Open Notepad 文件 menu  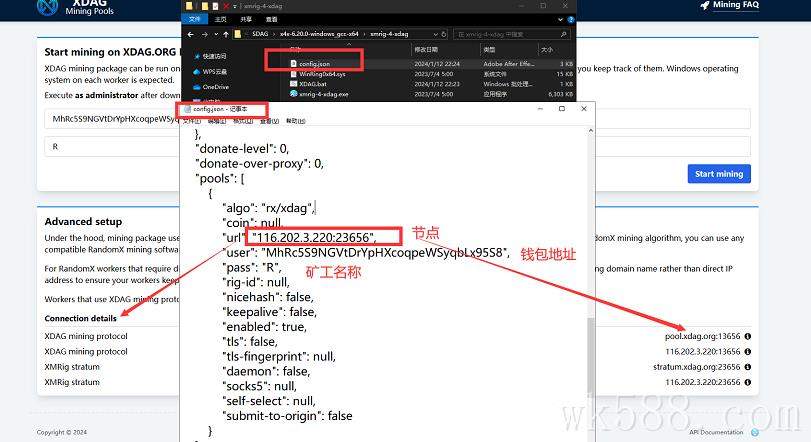point(191,121)
